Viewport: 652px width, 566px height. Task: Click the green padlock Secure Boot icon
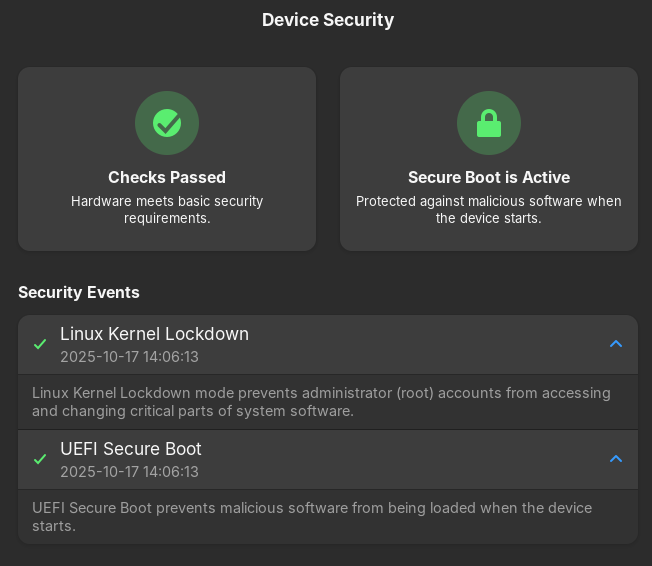click(x=489, y=123)
